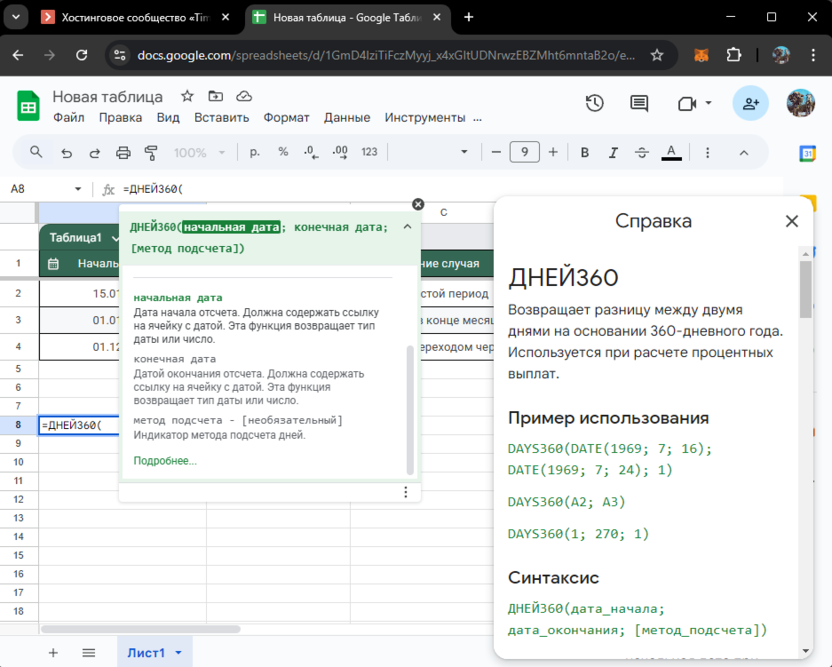Image resolution: width=832 pixels, height=667 pixels.
Task: Star the Новая таблица document
Action: tap(187, 96)
